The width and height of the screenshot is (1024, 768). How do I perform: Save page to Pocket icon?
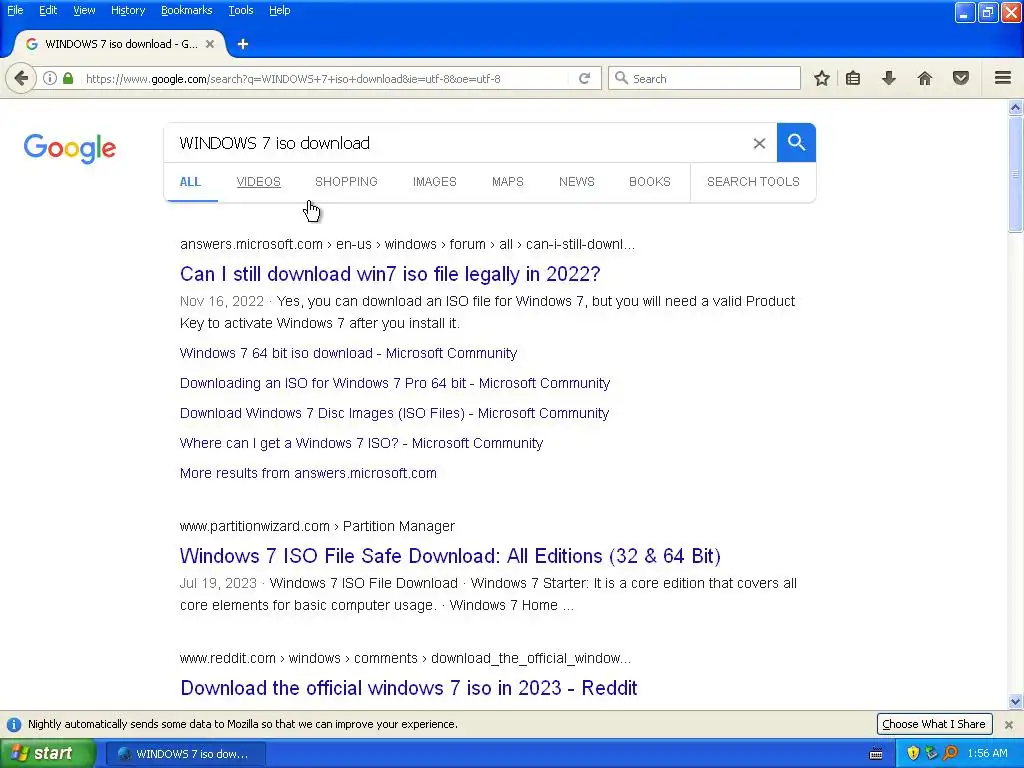coord(961,78)
